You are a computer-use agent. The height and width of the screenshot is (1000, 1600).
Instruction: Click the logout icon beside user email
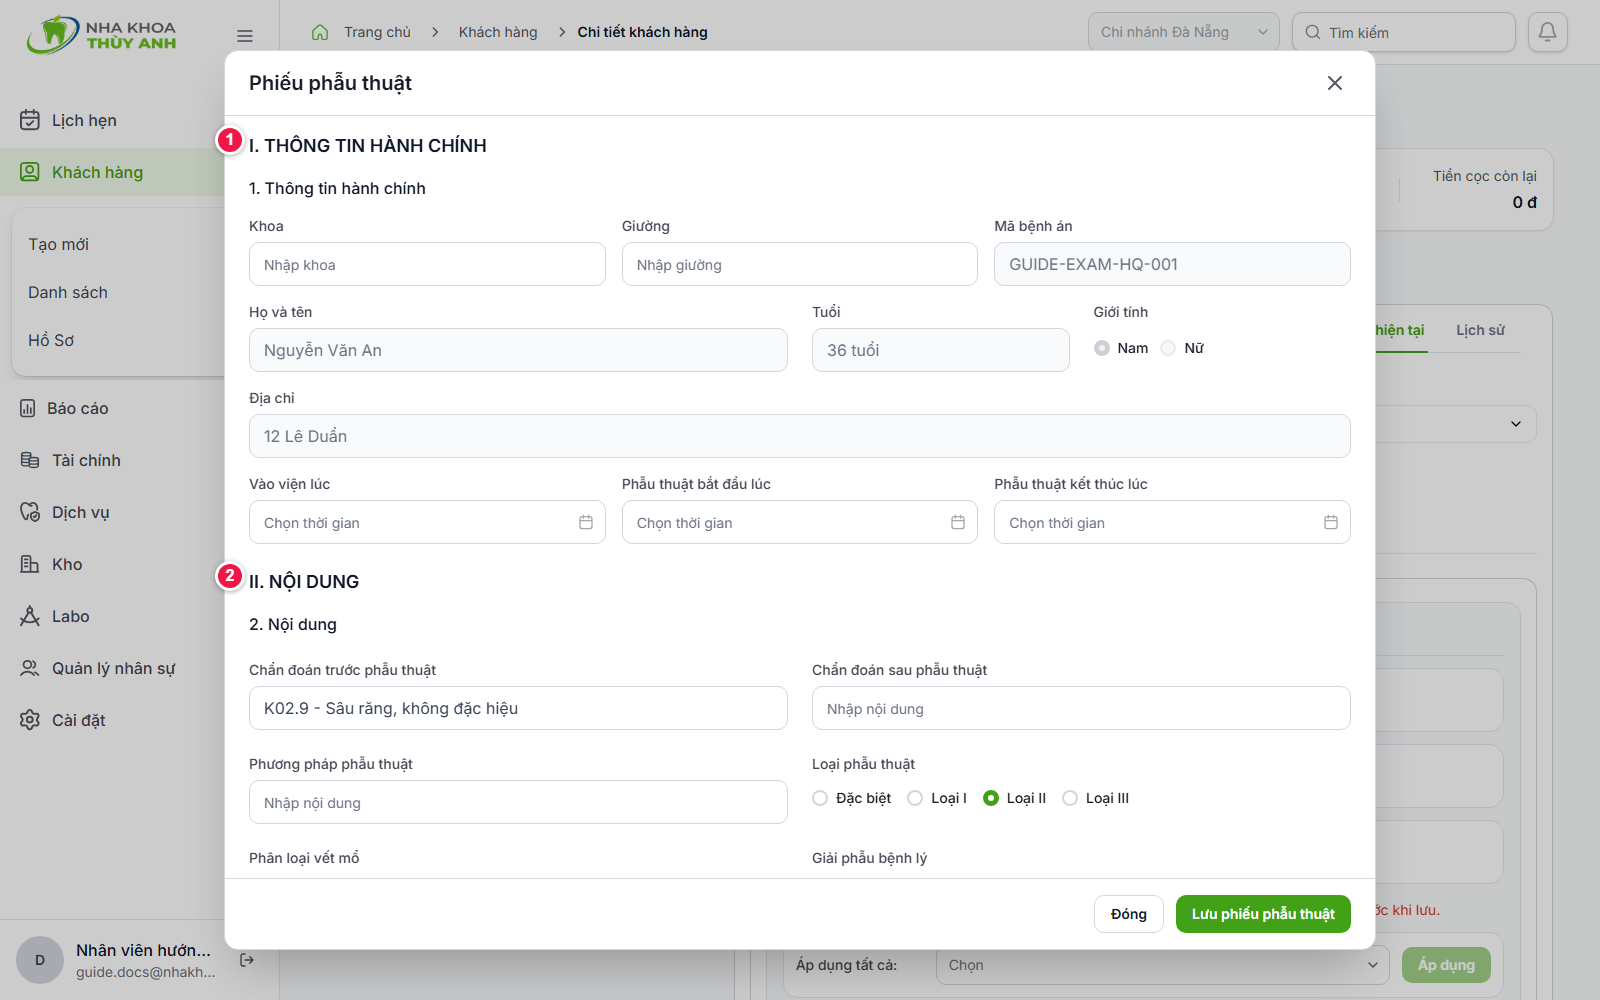(247, 960)
